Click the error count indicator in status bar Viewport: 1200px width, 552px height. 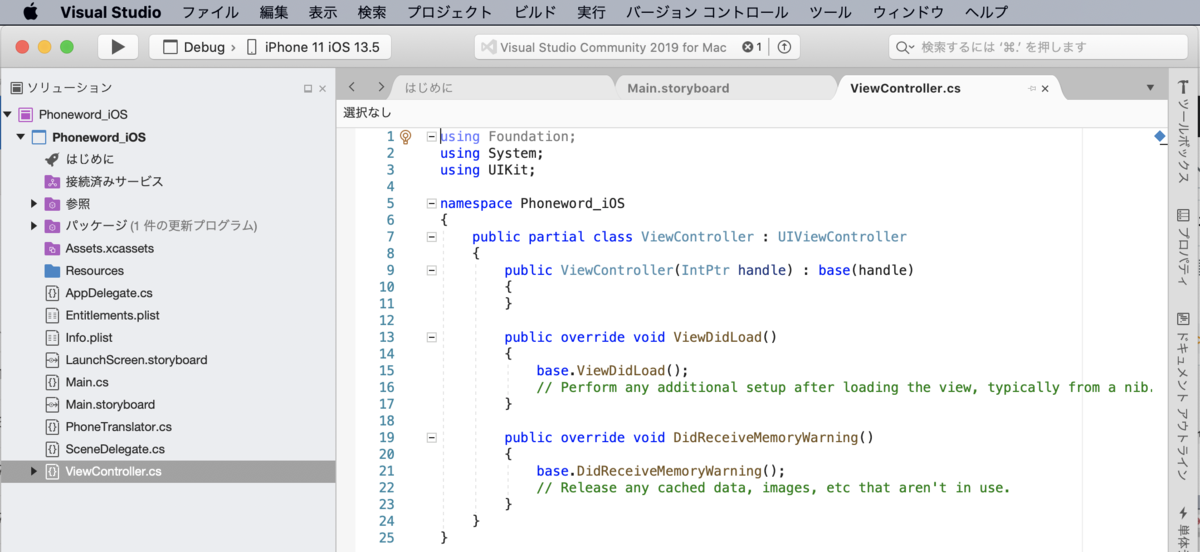(x=752, y=47)
